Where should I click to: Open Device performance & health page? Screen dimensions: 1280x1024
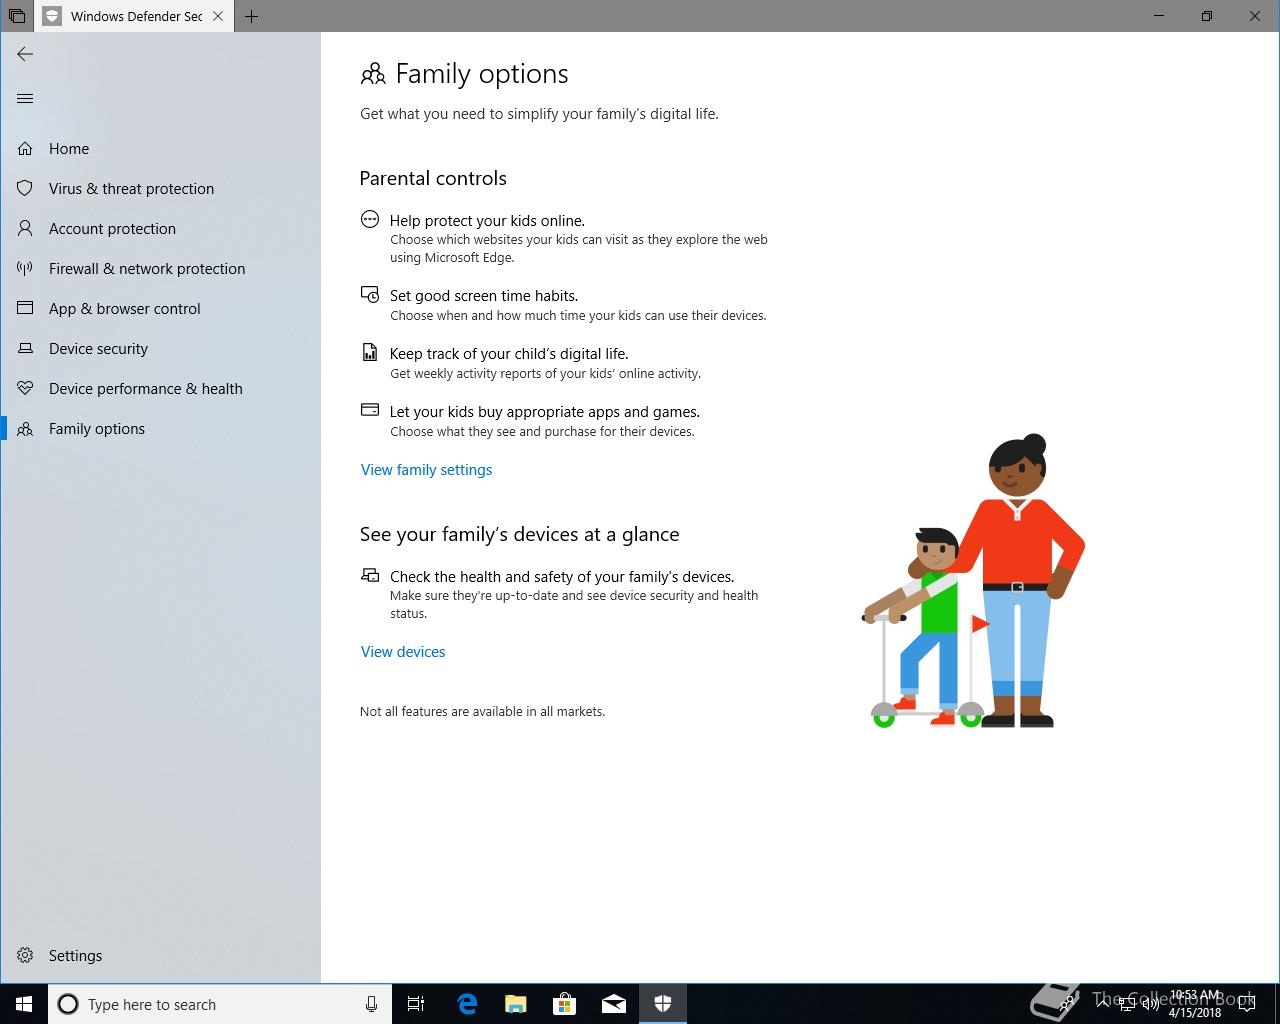point(160,388)
